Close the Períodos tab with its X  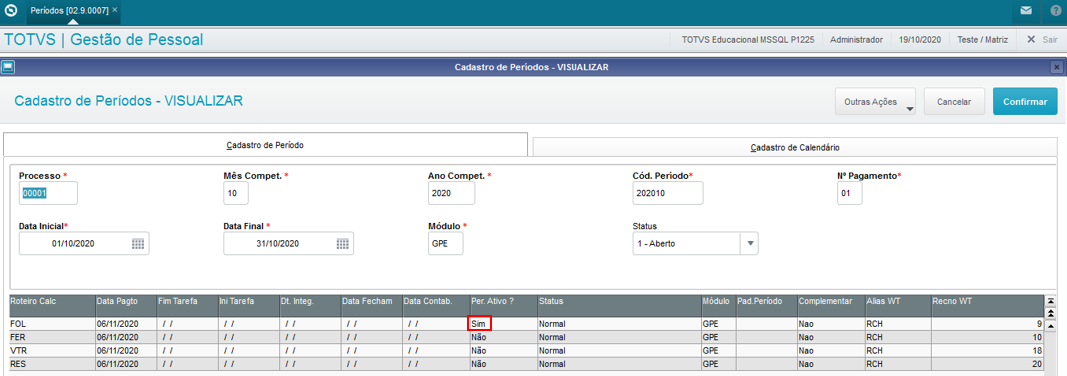(114, 10)
